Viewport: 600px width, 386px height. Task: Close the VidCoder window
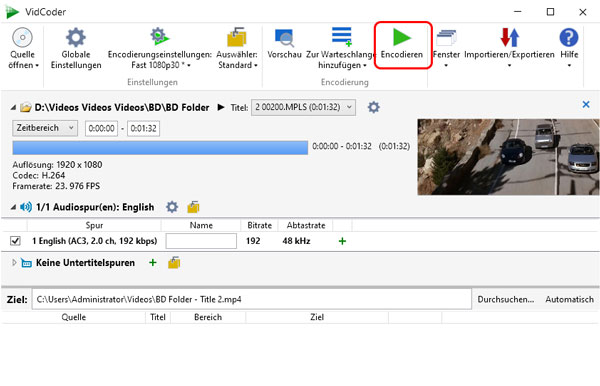(x=582, y=12)
